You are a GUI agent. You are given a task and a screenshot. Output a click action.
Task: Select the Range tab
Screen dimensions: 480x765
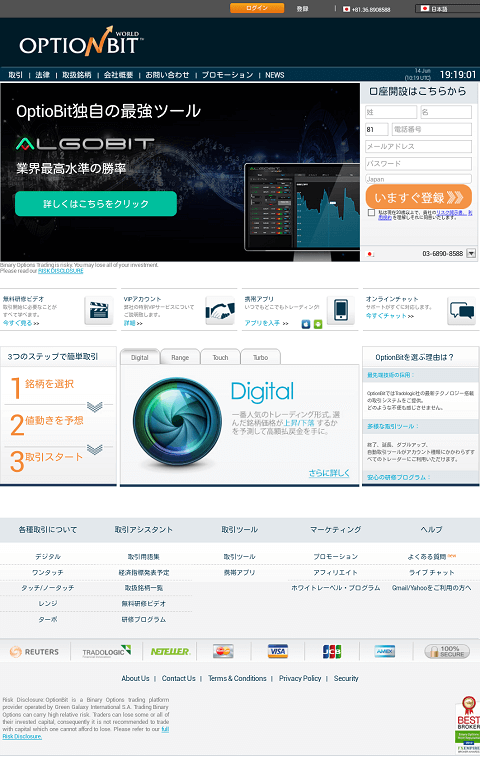point(180,357)
